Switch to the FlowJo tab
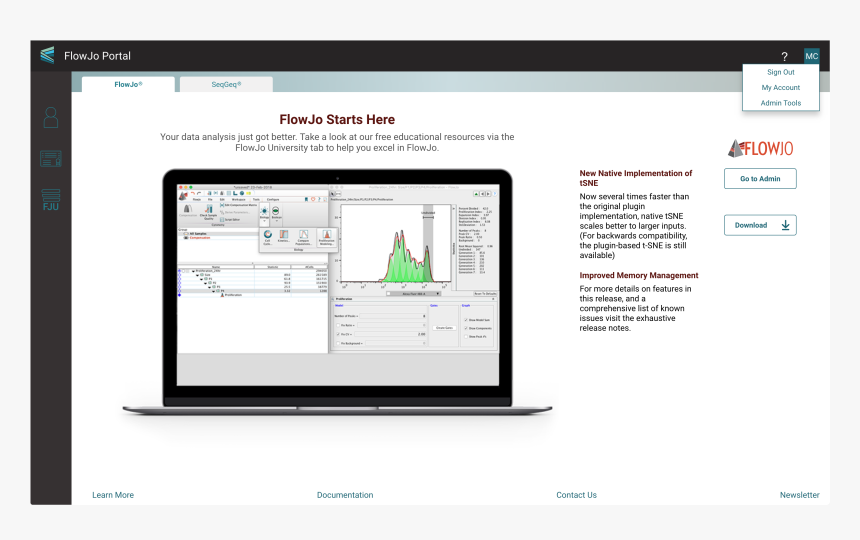This screenshot has width=860, height=540. pos(128,84)
